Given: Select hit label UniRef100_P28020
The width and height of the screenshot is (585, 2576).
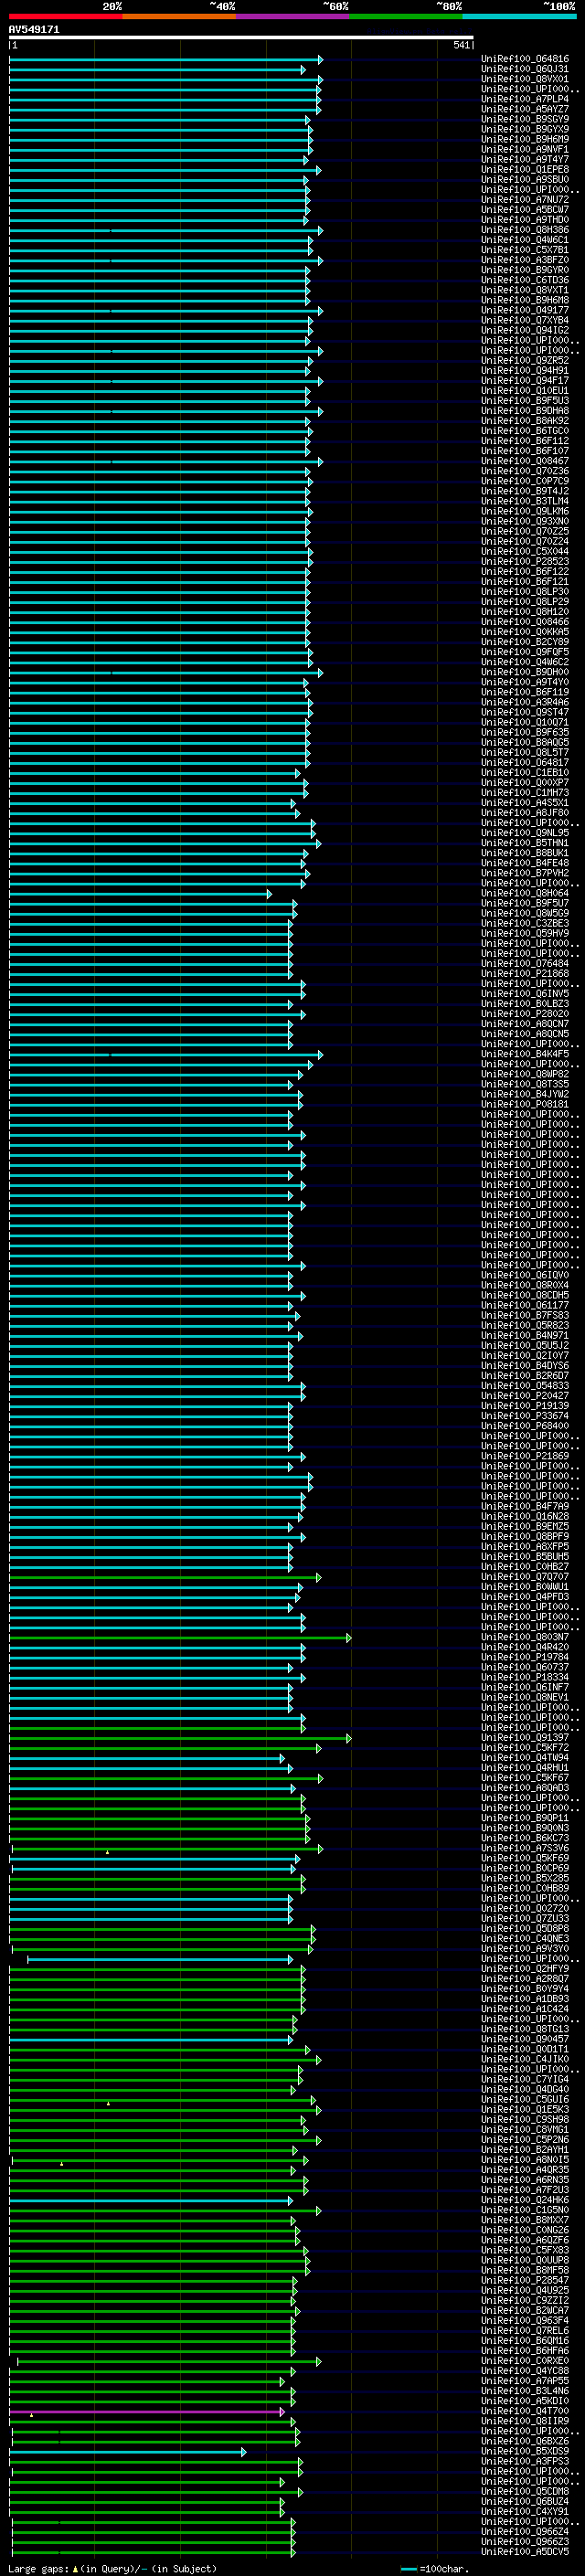Looking at the screenshot, I should (525, 1014).
